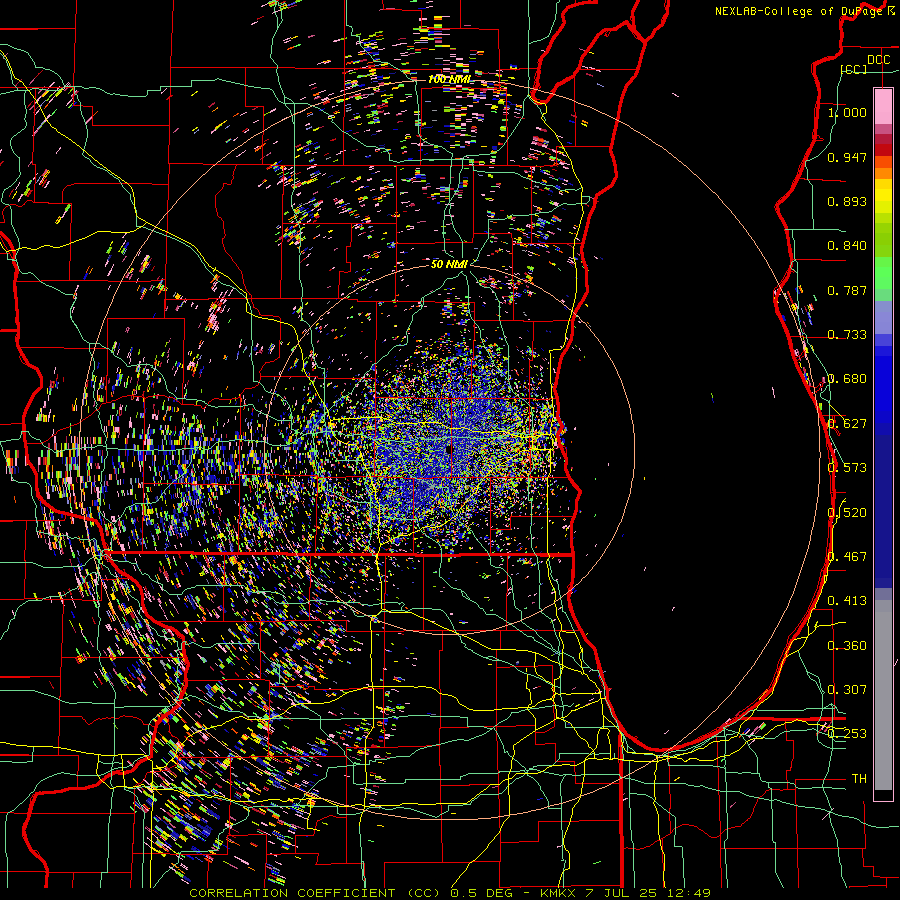Click the gray segment of the color bar
Screen dimensions: 900x900
[883, 695]
